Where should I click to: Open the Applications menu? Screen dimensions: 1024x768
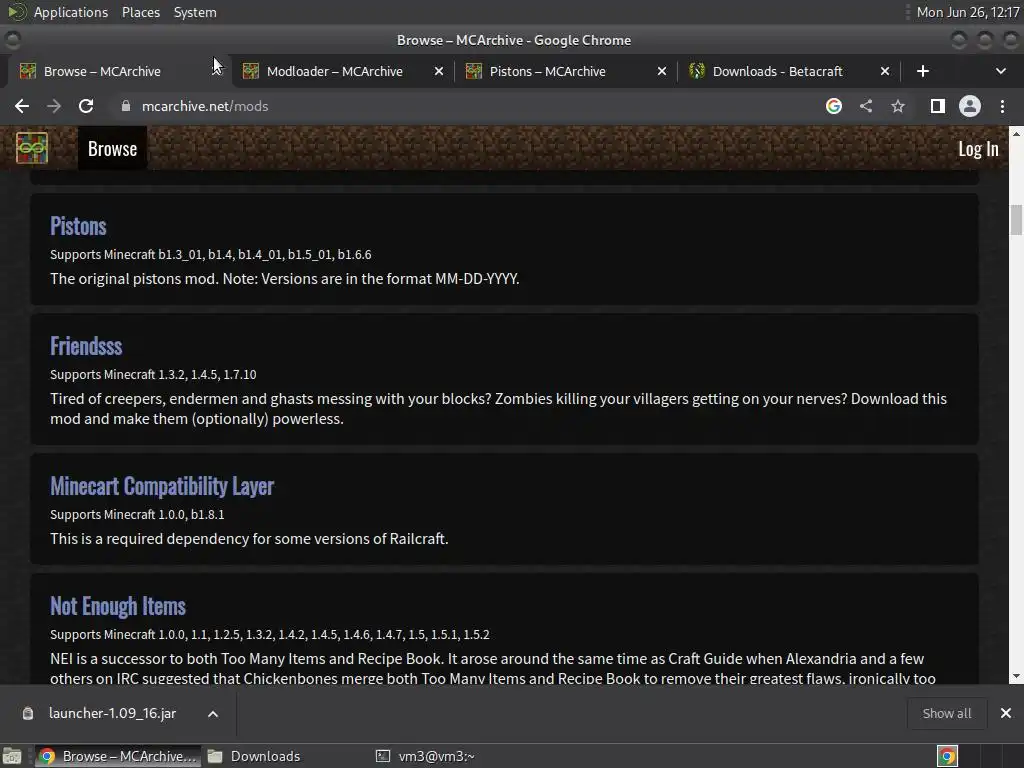pyautogui.click(x=71, y=12)
